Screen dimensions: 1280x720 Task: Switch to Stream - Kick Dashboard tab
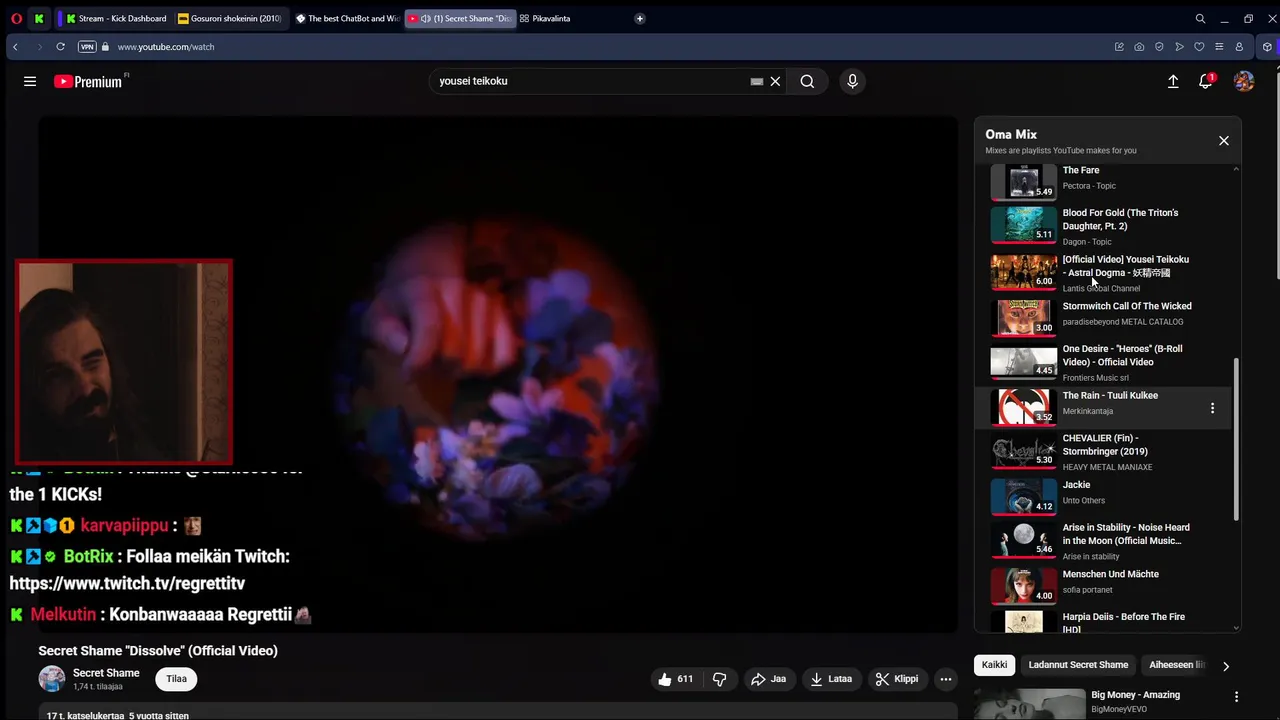coord(115,18)
